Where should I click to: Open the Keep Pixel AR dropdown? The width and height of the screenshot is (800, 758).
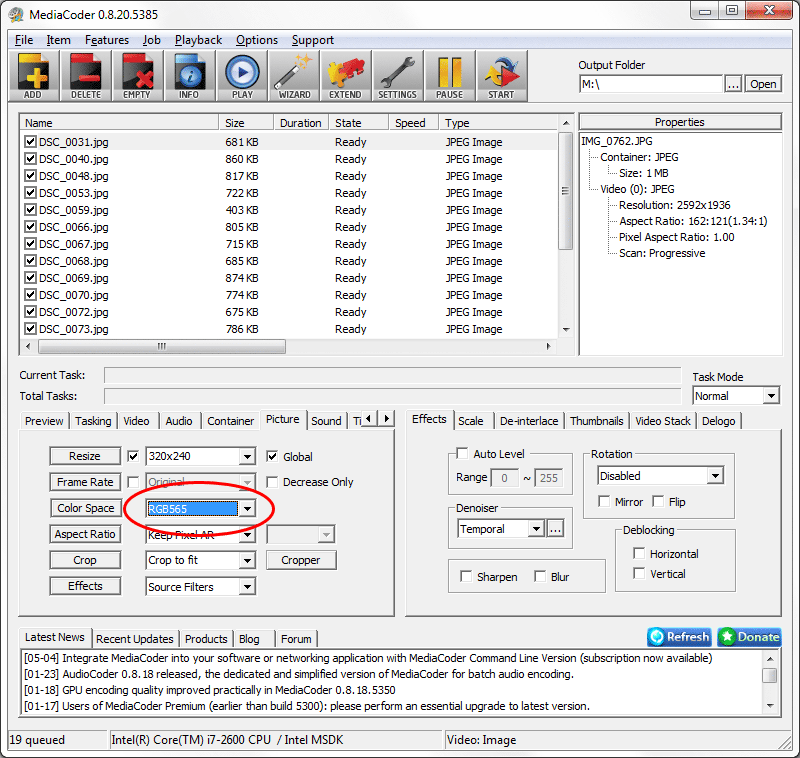tap(247, 535)
